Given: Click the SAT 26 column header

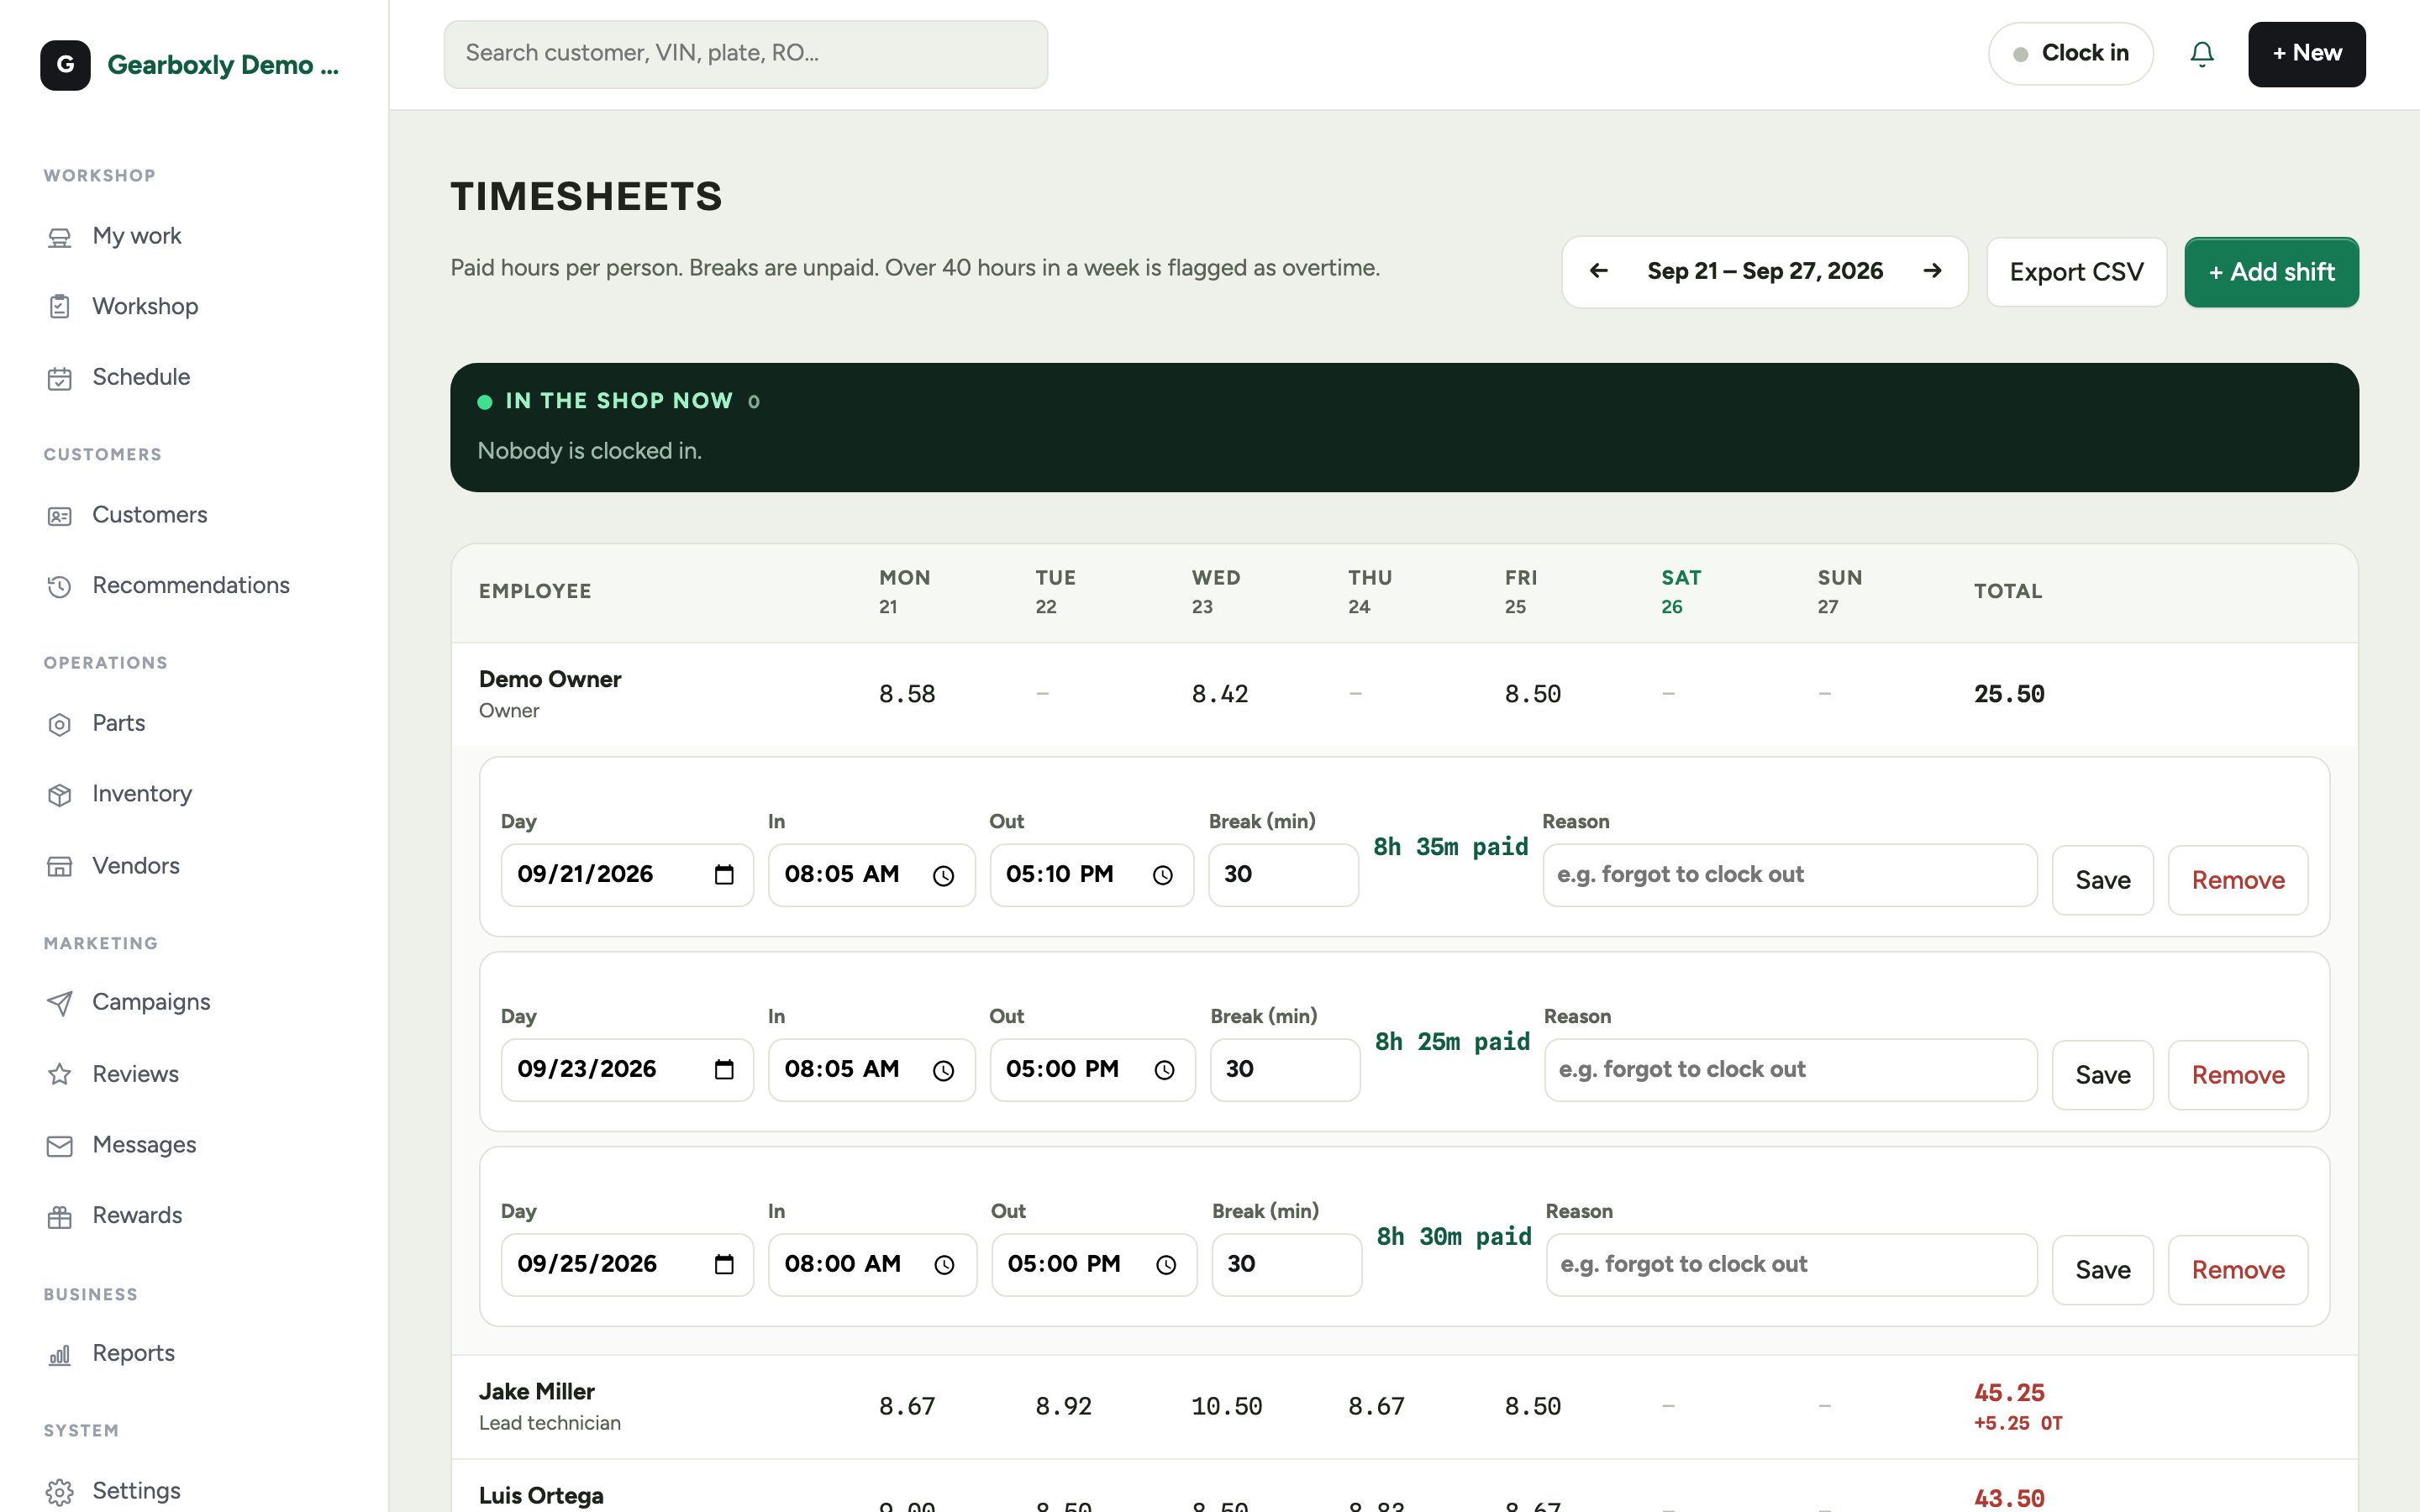Looking at the screenshot, I should point(1680,591).
